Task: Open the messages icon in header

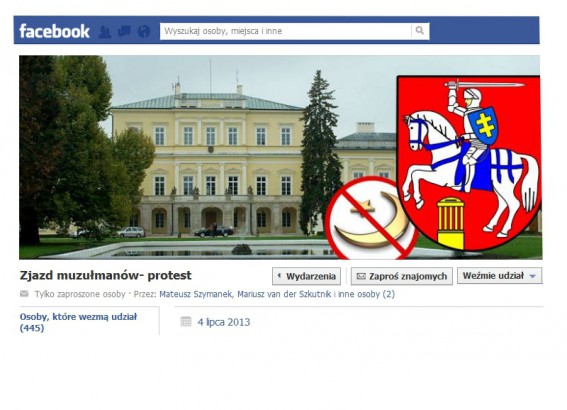Action: [x=124, y=31]
